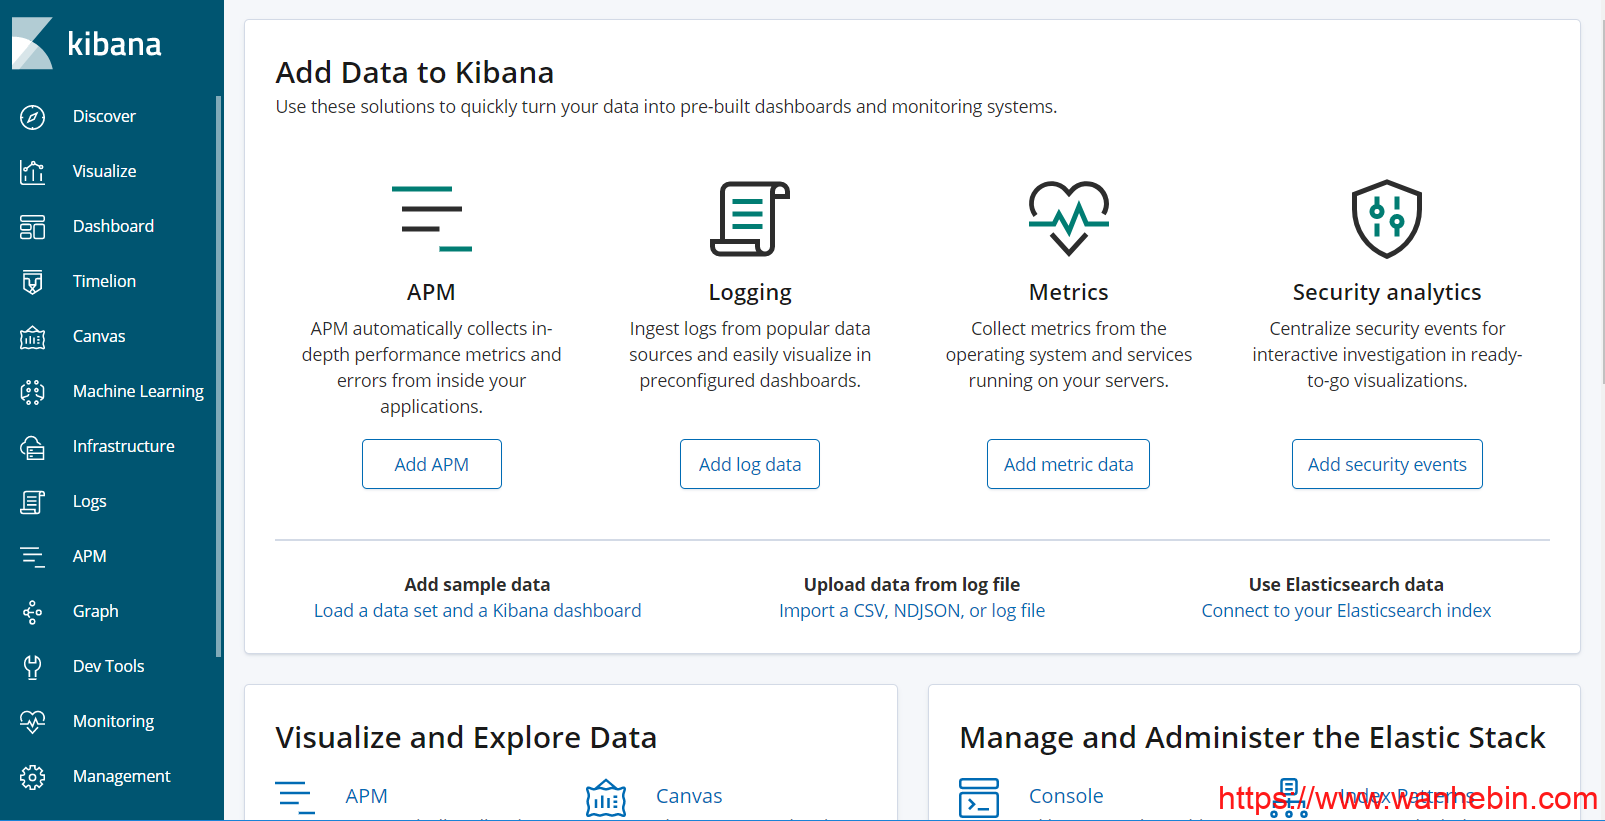Open Dashboard icon in sidebar
1605x821 pixels.
pyautogui.click(x=32, y=227)
